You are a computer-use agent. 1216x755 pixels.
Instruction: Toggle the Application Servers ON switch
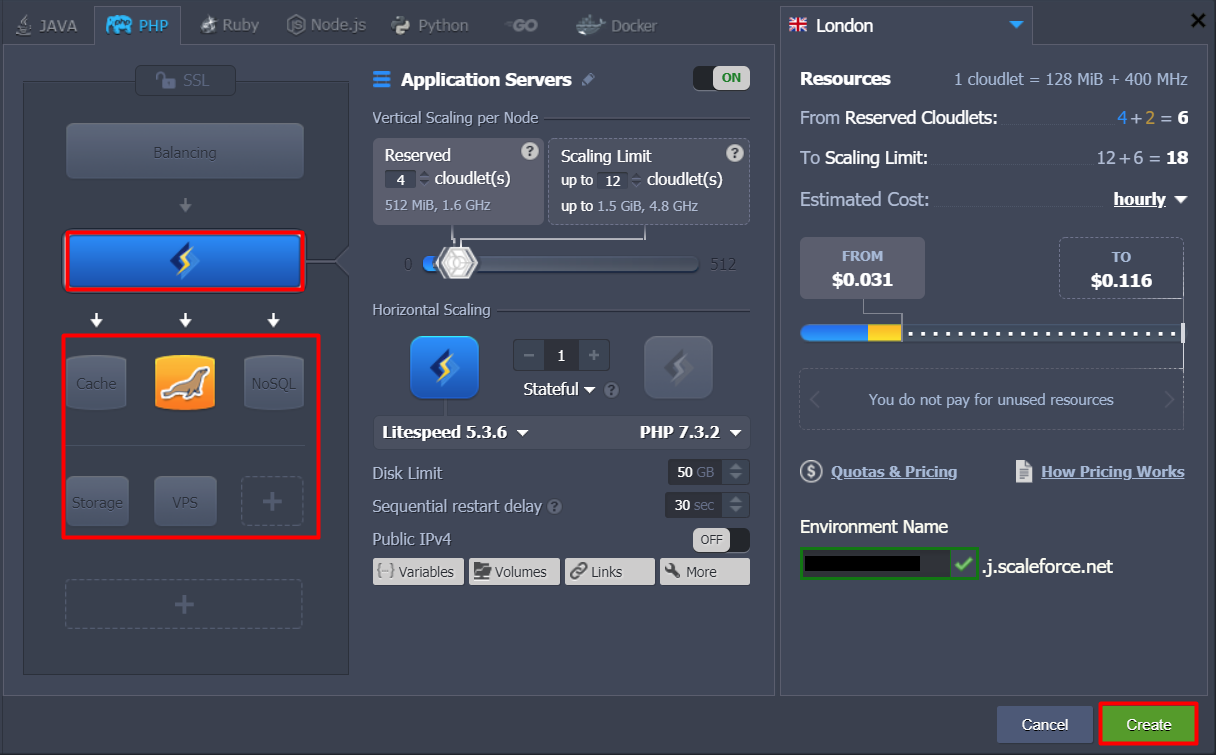pyautogui.click(x=720, y=78)
